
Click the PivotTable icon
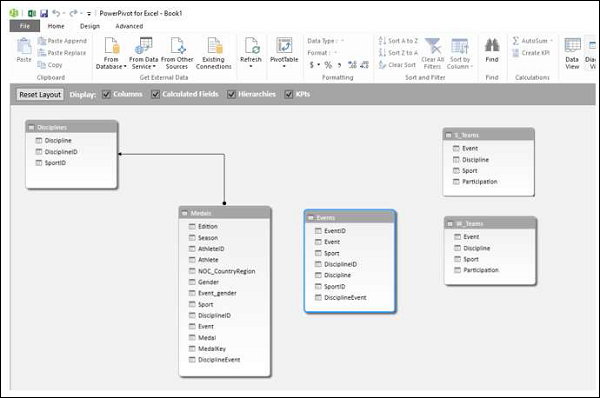pos(284,46)
